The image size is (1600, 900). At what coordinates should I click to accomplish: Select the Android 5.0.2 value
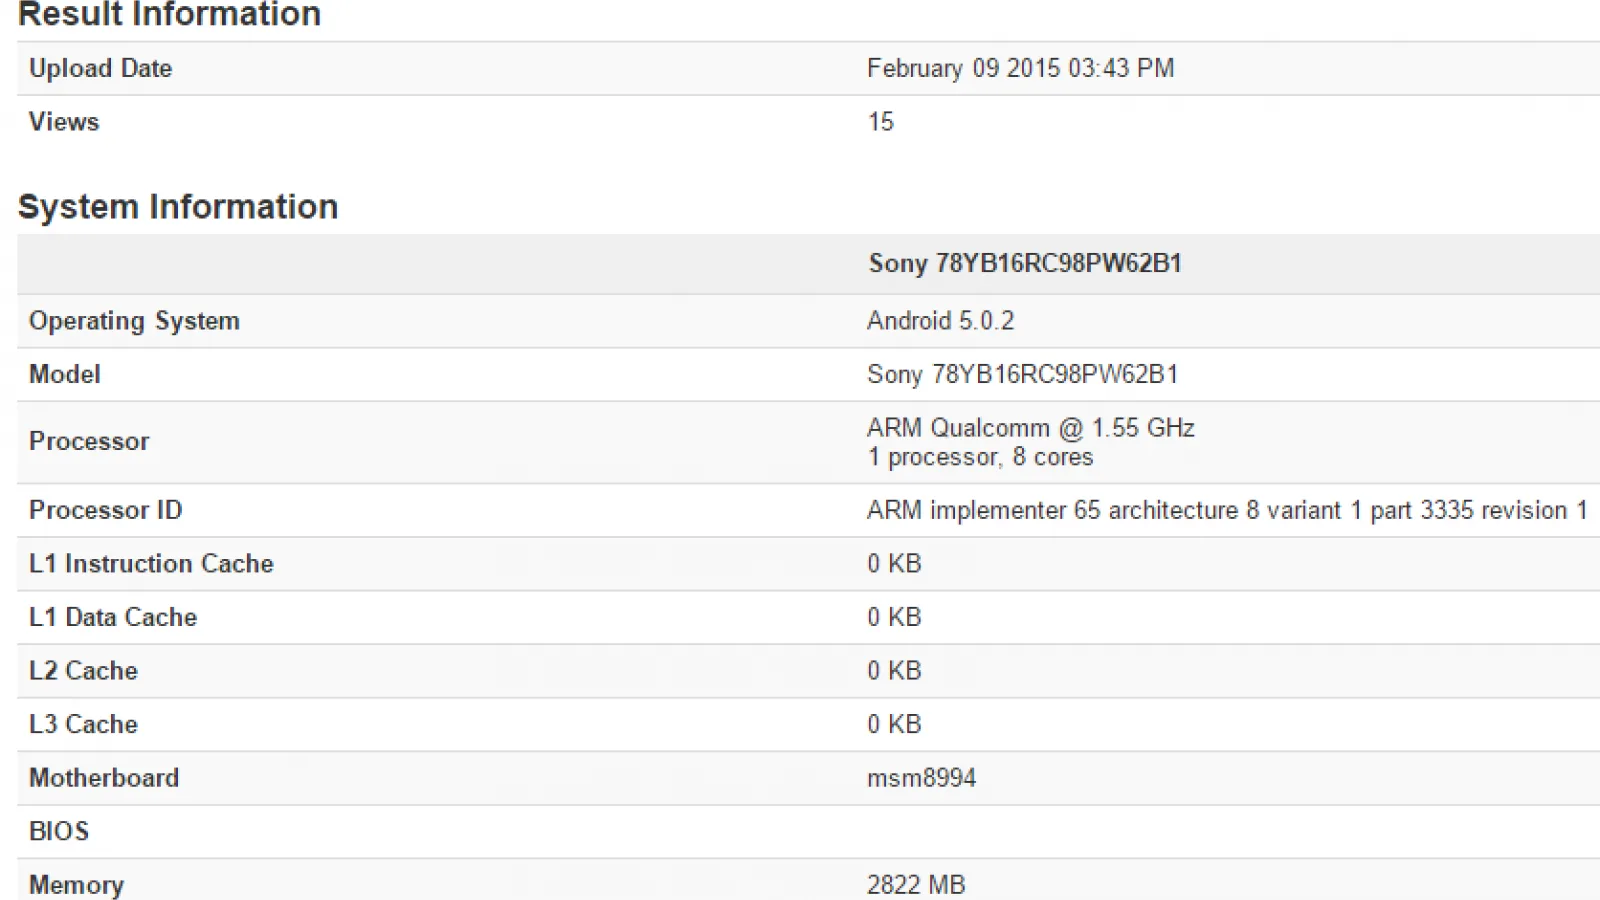point(940,321)
